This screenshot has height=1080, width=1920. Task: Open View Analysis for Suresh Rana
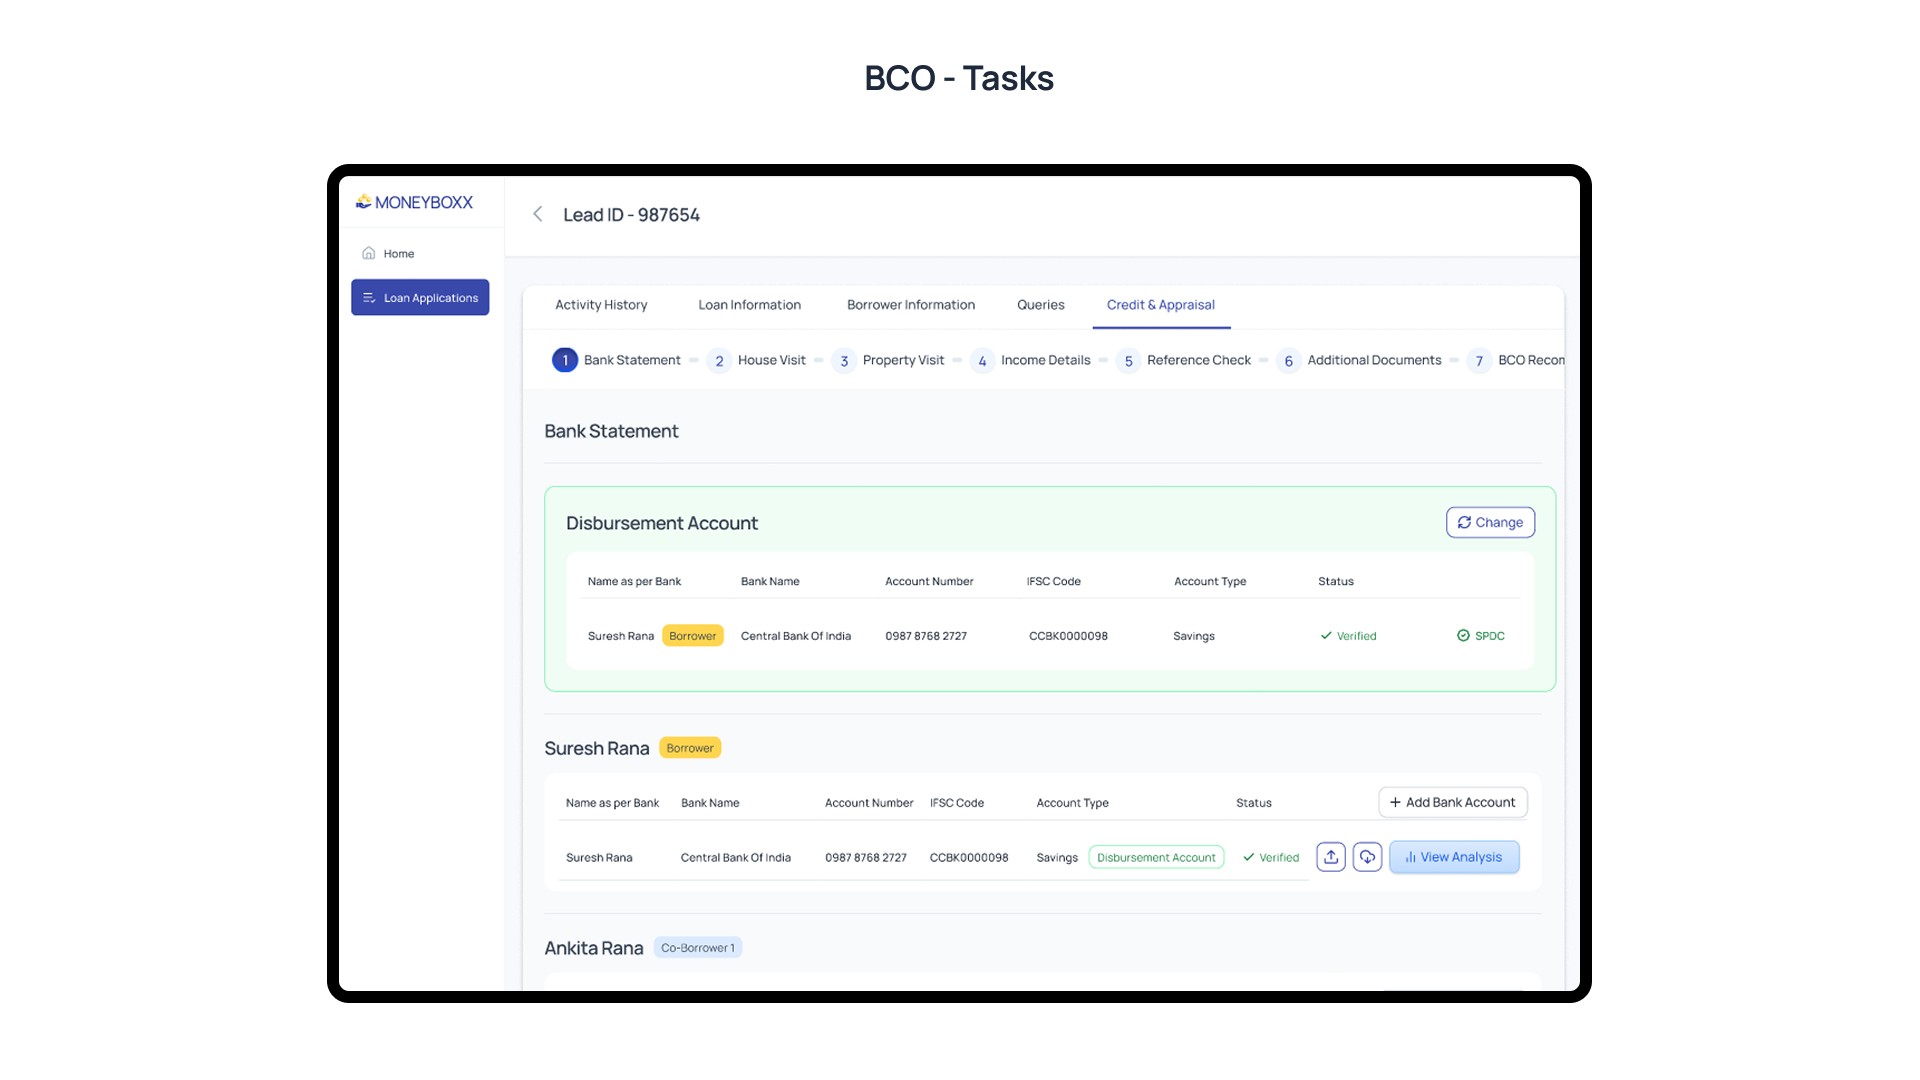pyautogui.click(x=1454, y=857)
